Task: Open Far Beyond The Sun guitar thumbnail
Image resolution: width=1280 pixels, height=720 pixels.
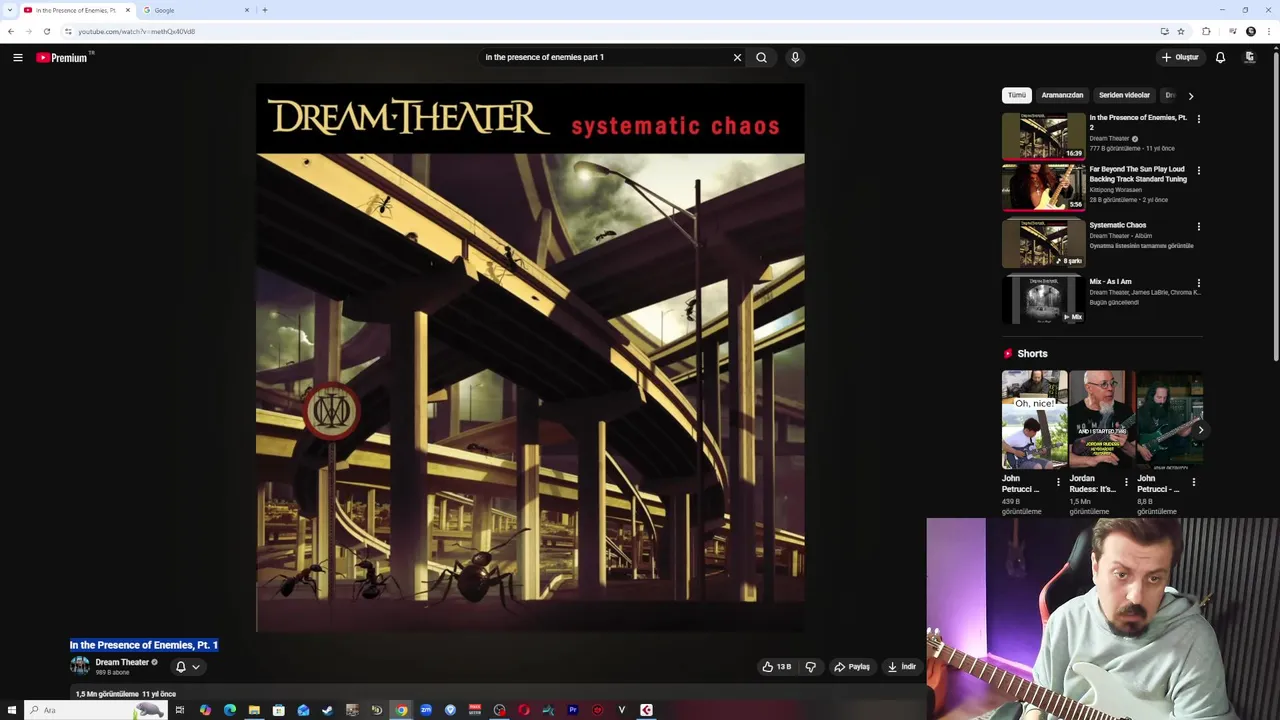Action: click(1043, 188)
